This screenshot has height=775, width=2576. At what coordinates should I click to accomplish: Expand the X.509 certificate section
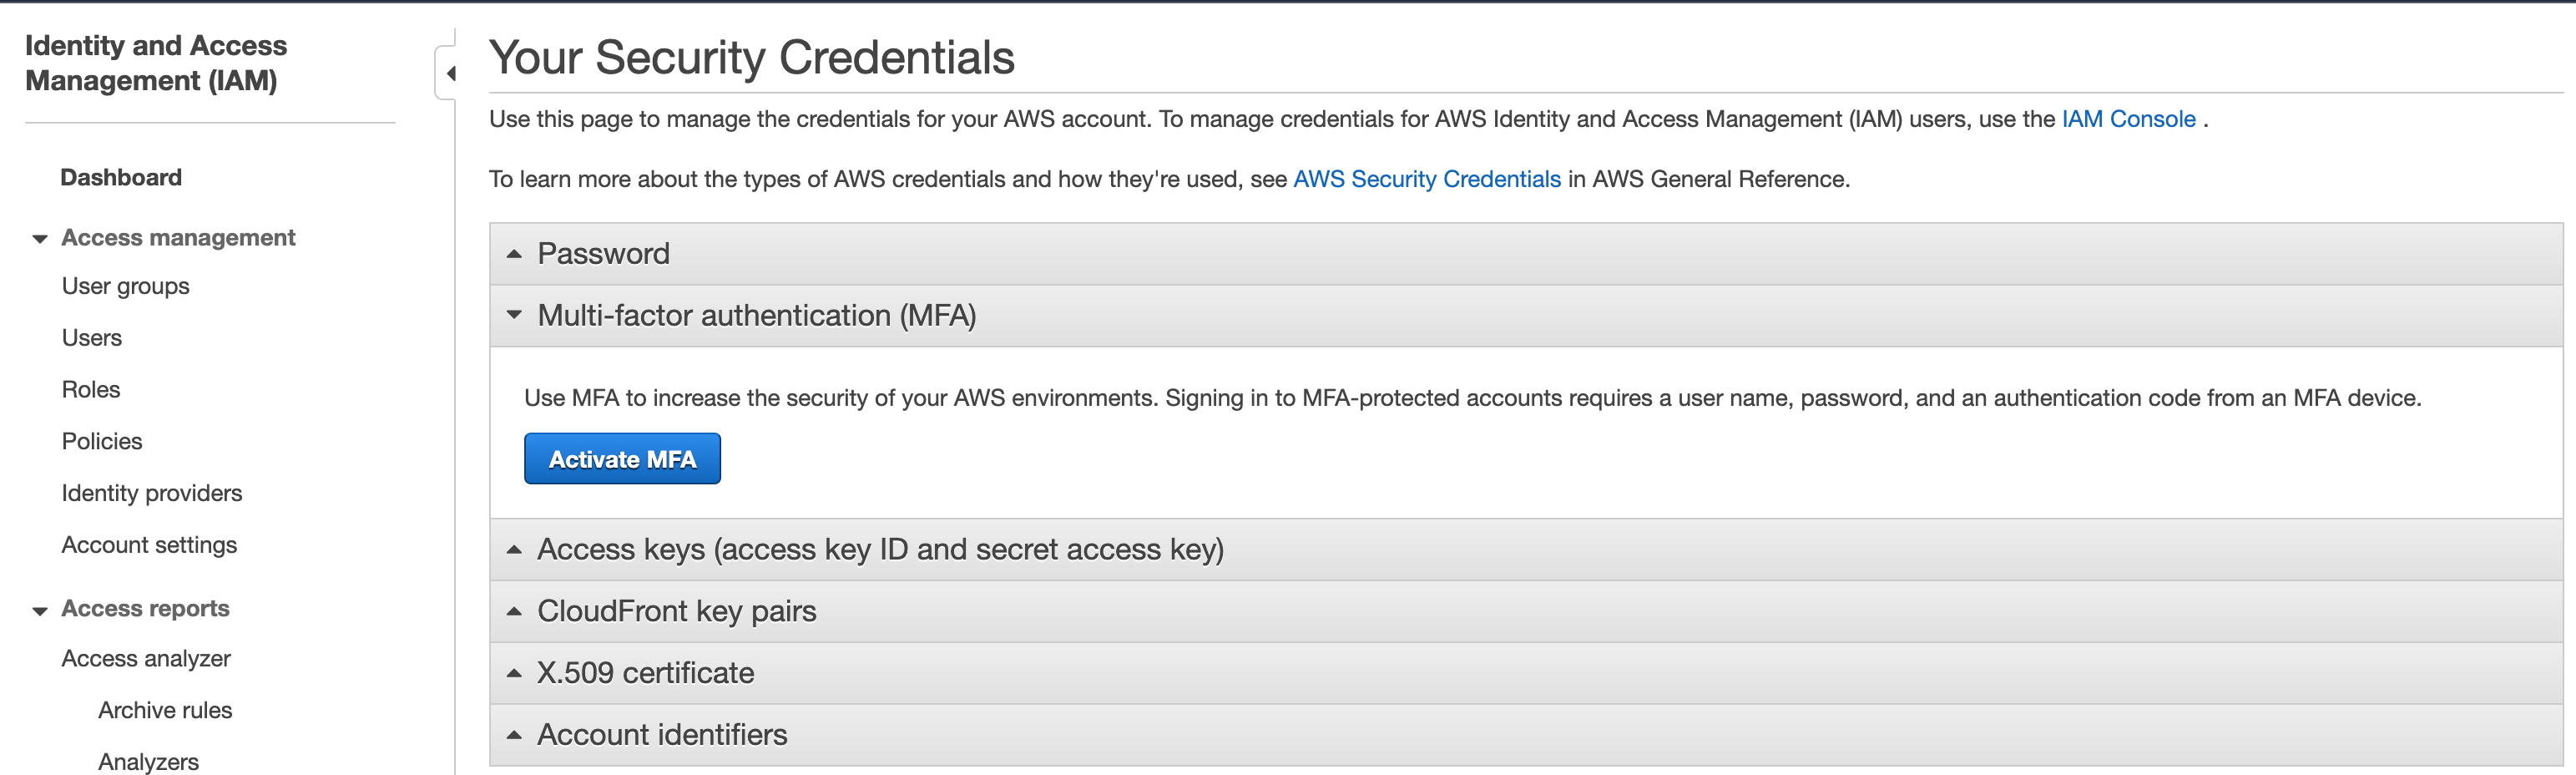tap(1526, 673)
